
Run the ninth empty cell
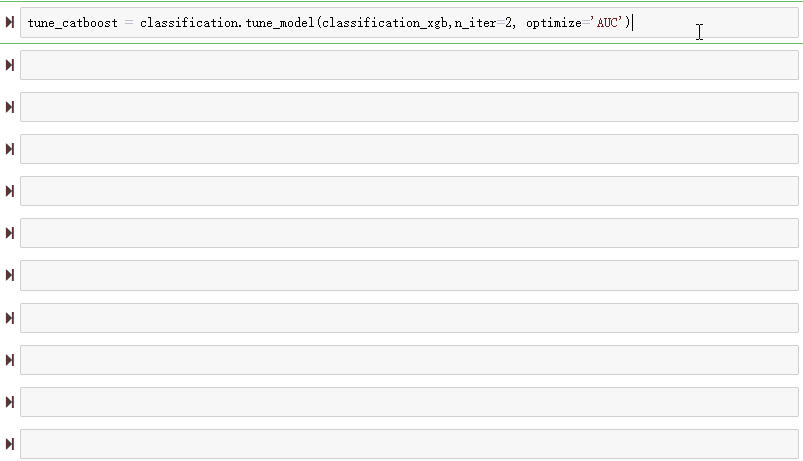9,401
